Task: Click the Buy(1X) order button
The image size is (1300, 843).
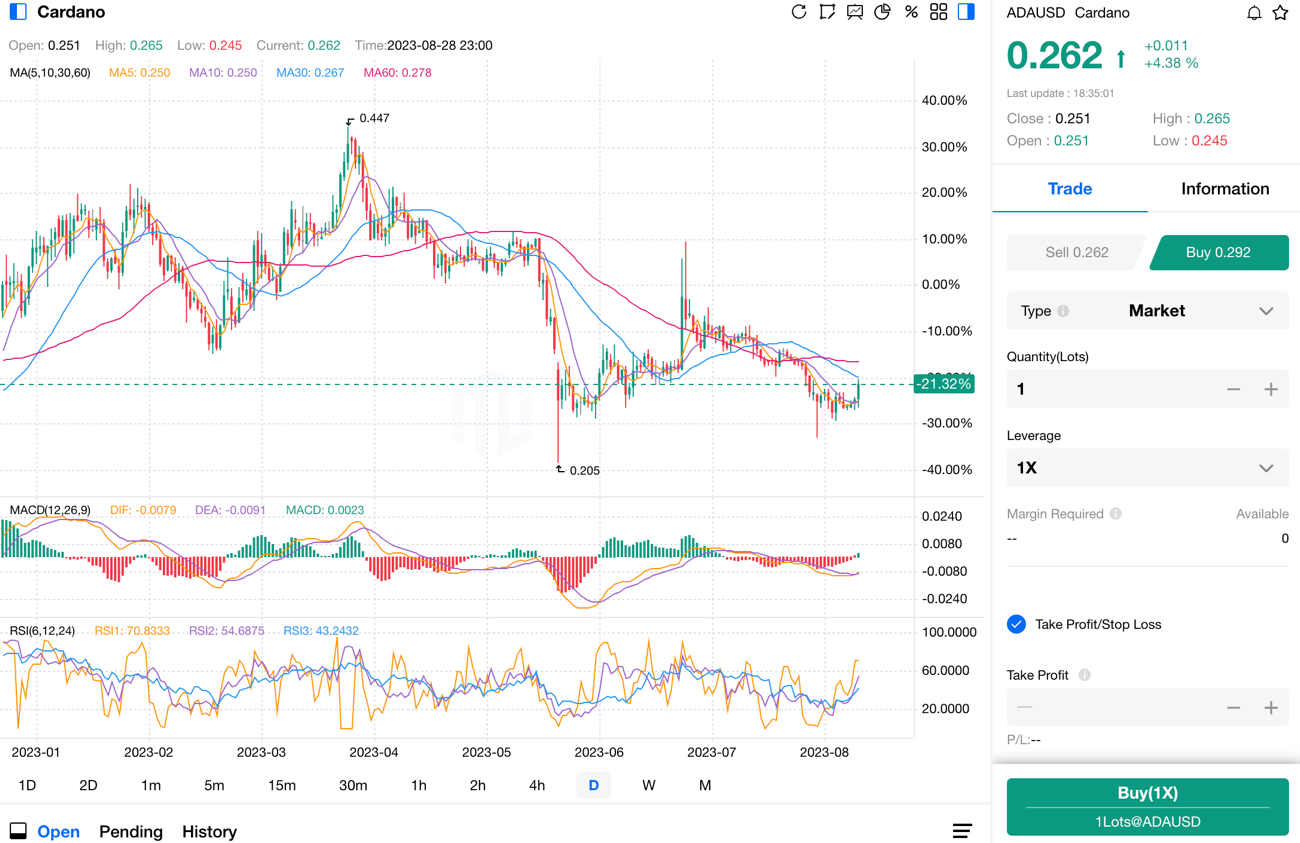Action: point(1147,806)
